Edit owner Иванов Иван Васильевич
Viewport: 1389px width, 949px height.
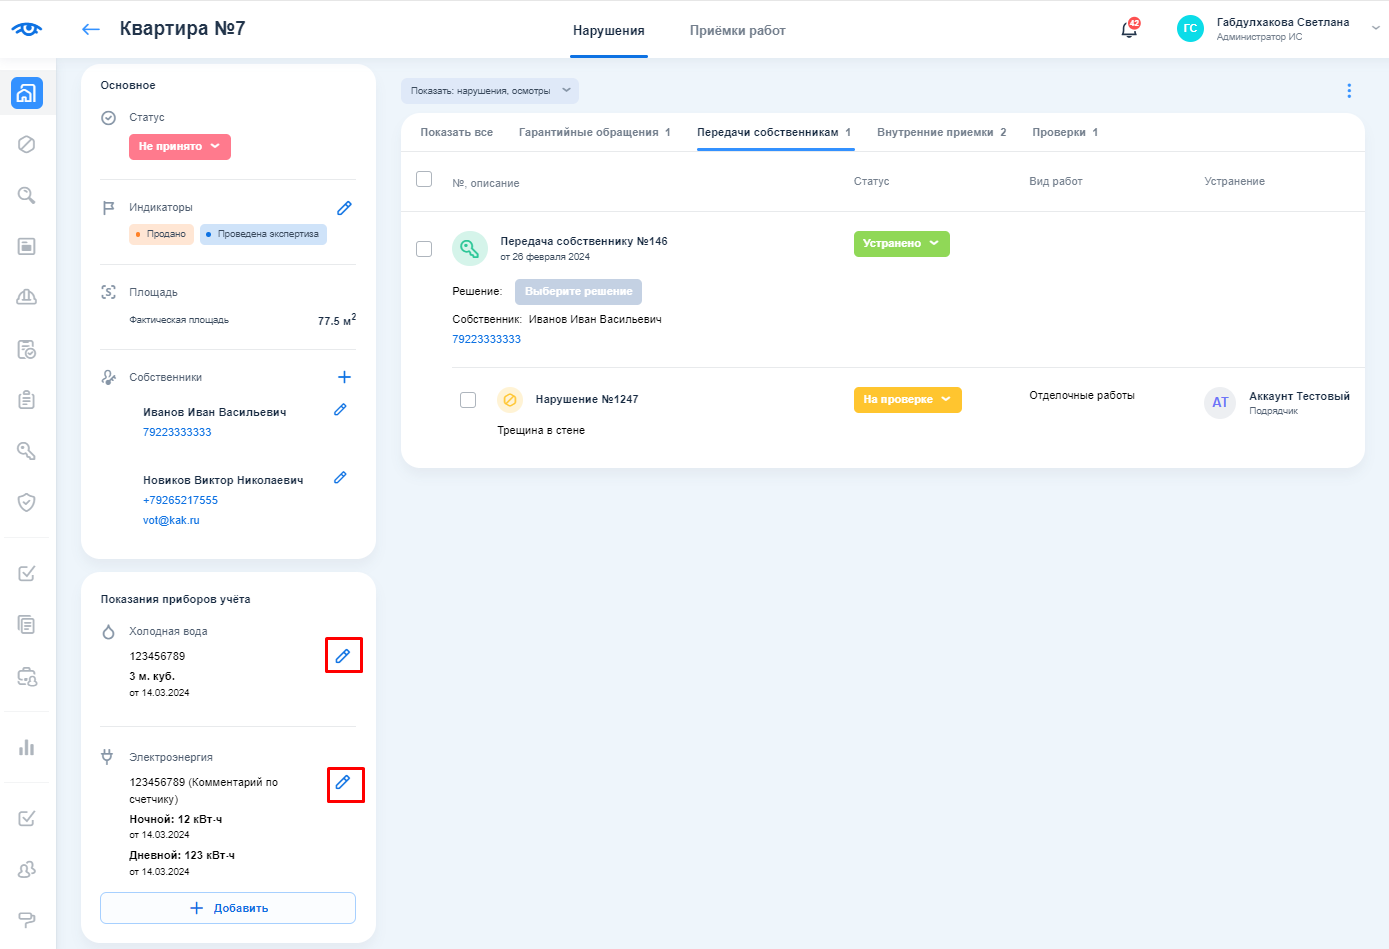[x=340, y=410]
